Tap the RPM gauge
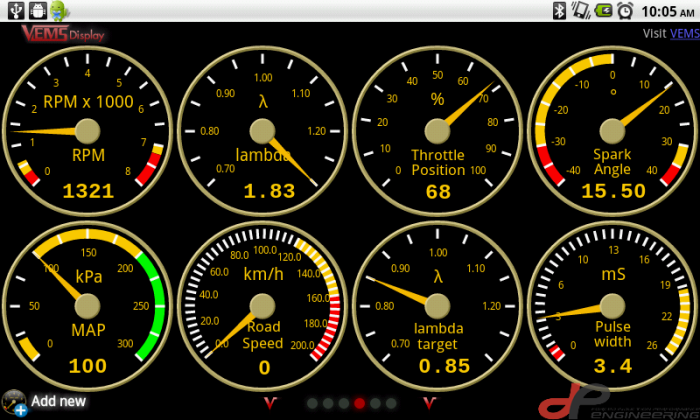The image size is (700, 420). click(88, 130)
